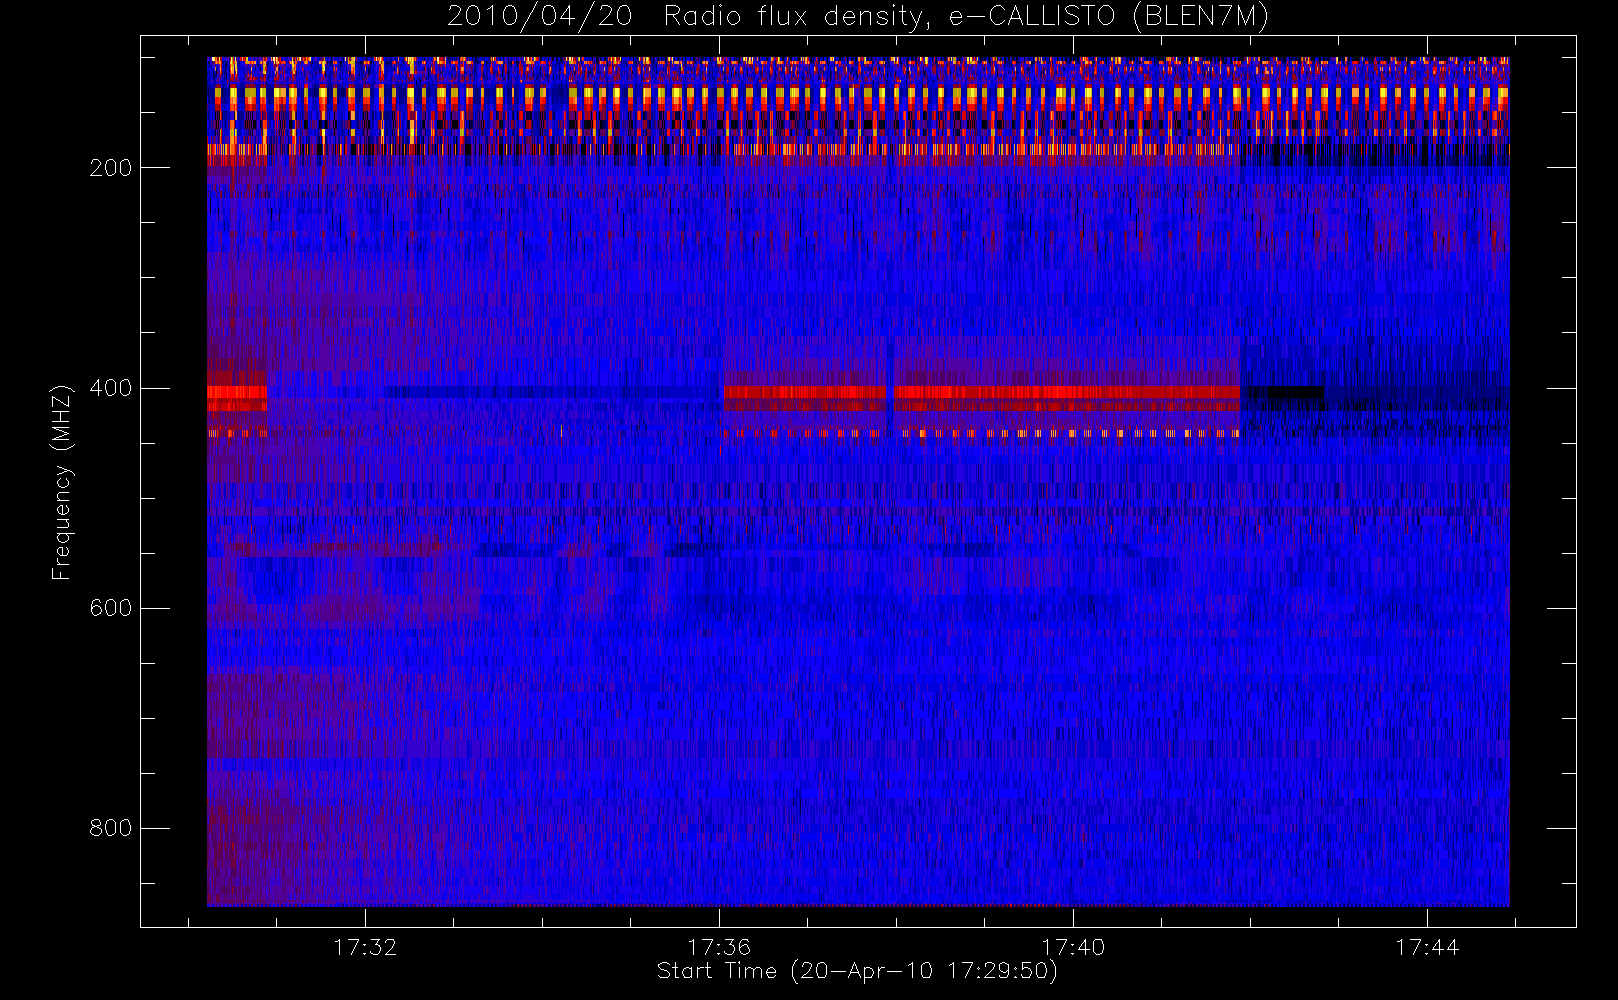Click the plot title "Radio flux density, e-CALLISTO (BLEN7M)"
The width and height of the screenshot is (1618, 1000).
966,17
